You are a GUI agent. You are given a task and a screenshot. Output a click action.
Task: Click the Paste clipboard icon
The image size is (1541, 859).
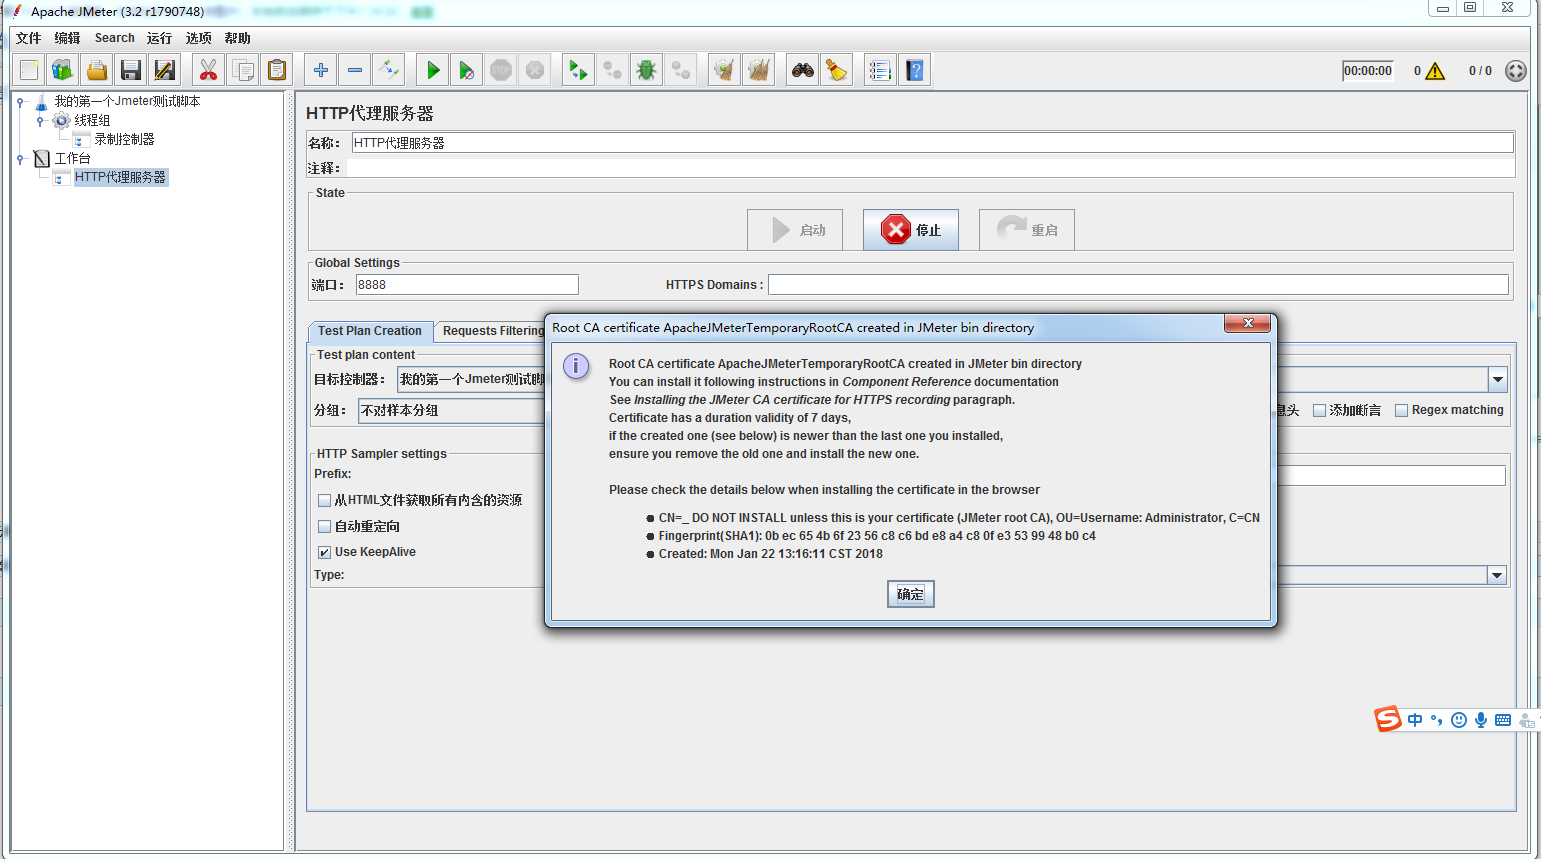[277, 70]
